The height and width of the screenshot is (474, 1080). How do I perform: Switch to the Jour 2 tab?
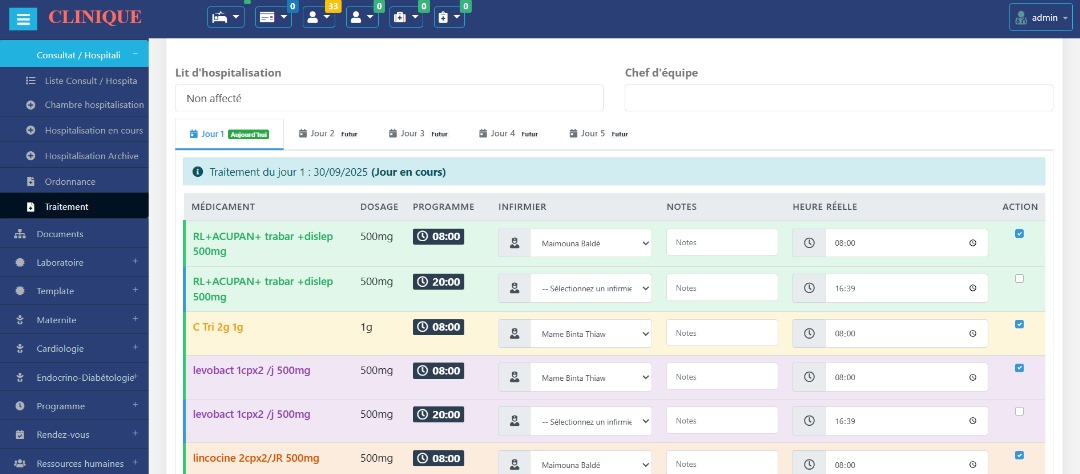point(327,133)
